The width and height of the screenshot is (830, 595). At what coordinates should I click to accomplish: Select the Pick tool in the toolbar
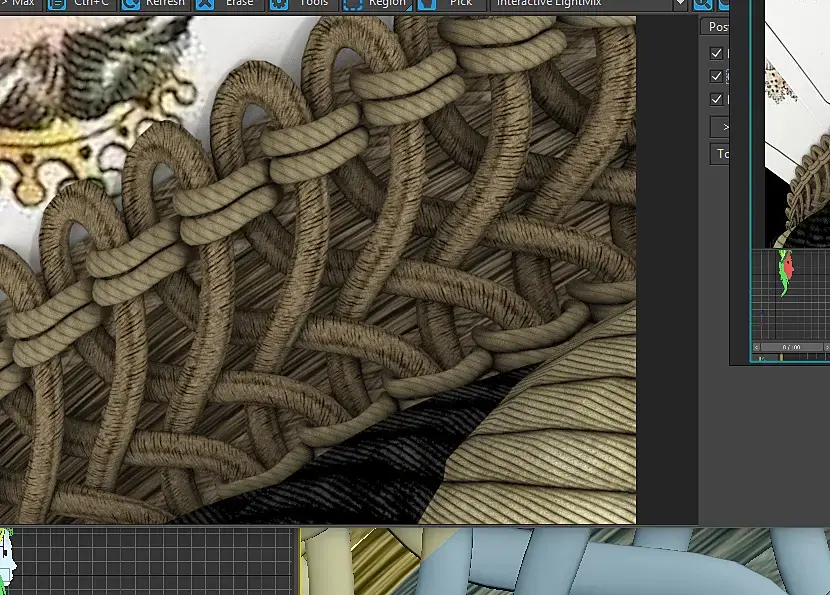(450, 4)
